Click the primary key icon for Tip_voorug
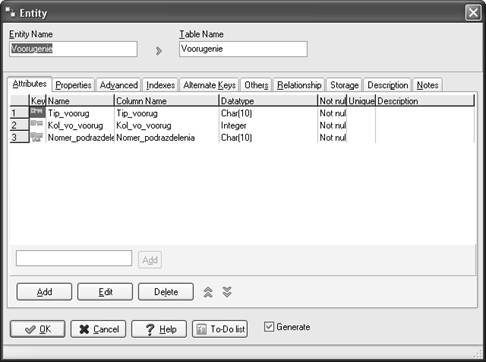Image resolution: width=486 pixels, height=362 pixels. [38, 112]
